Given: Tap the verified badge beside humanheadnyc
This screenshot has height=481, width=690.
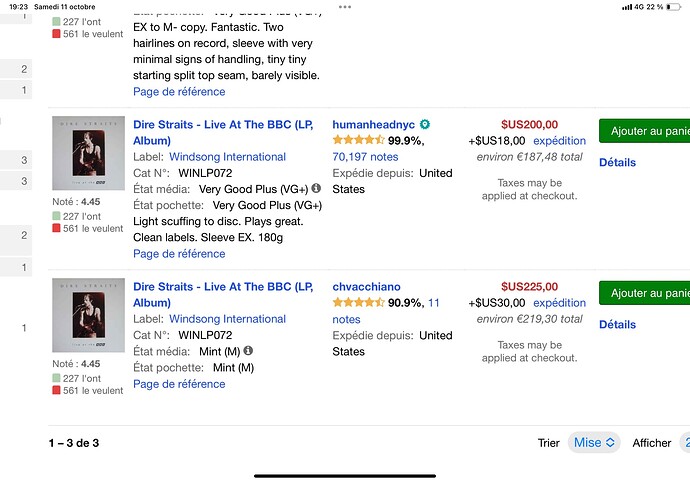Looking at the screenshot, I should (426, 124).
